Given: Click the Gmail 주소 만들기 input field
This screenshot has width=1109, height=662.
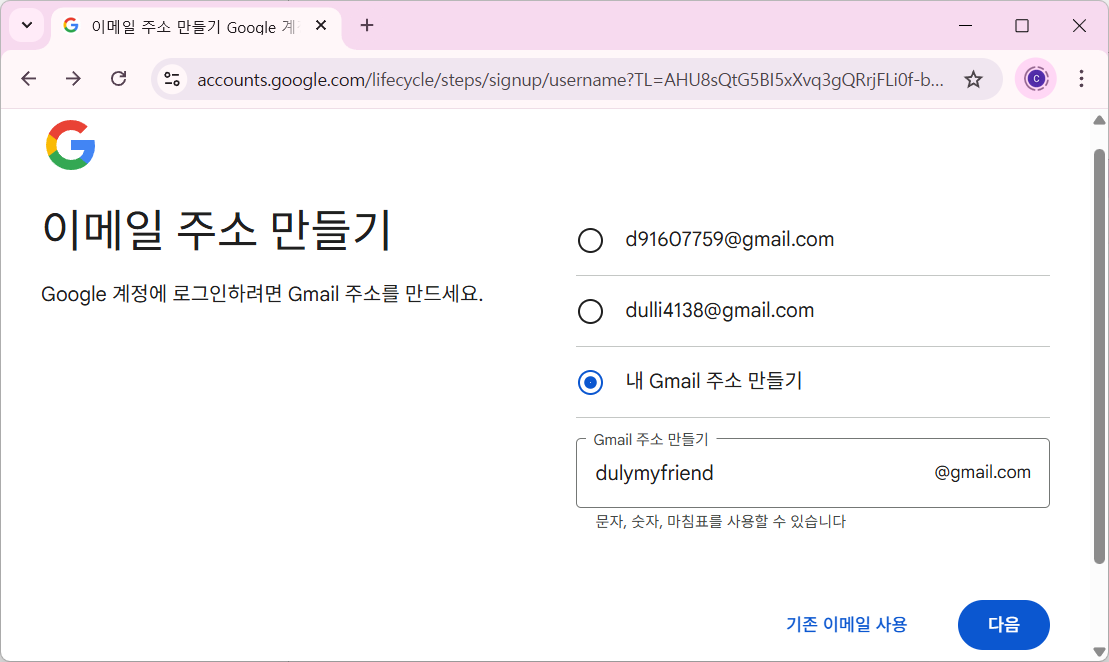Looking at the screenshot, I should (x=813, y=473).
